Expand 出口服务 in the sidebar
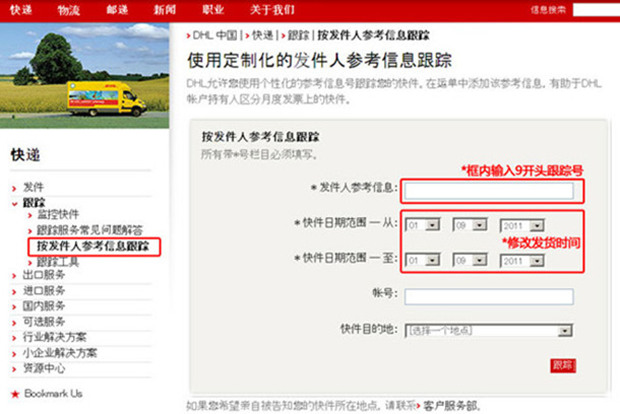The image size is (620, 414). [x=44, y=275]
